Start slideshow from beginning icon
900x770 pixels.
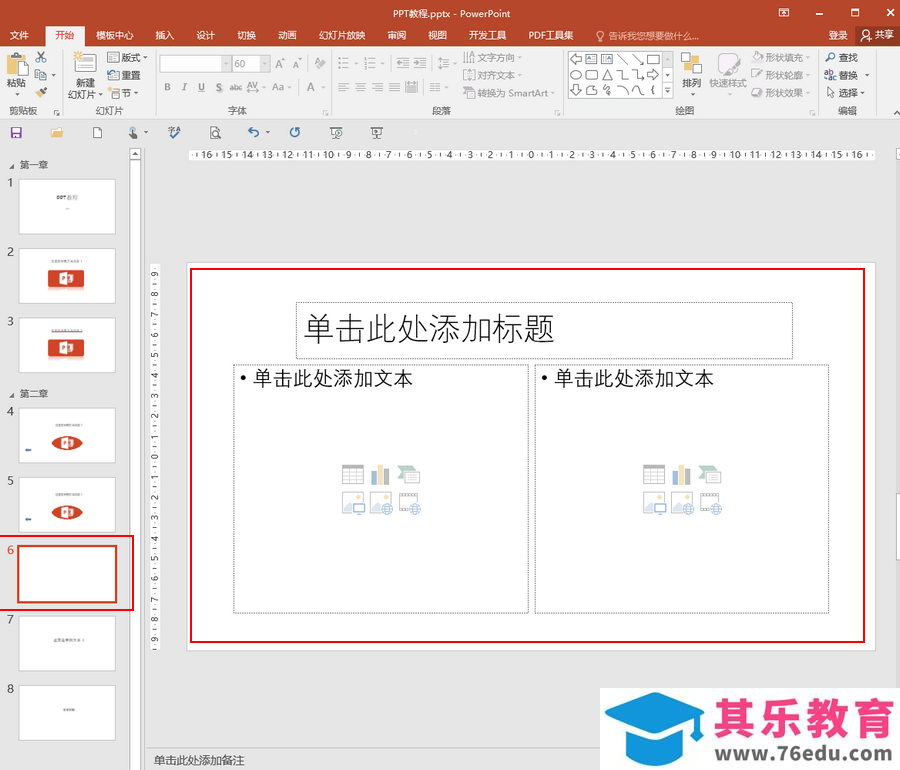tap(336, 133)
